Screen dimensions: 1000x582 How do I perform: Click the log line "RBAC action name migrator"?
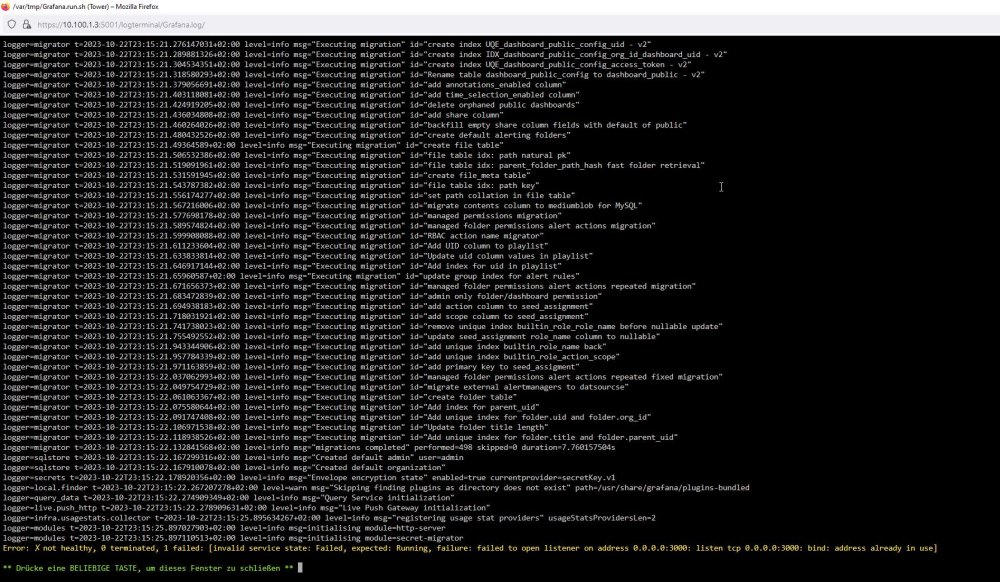[273, 236]
